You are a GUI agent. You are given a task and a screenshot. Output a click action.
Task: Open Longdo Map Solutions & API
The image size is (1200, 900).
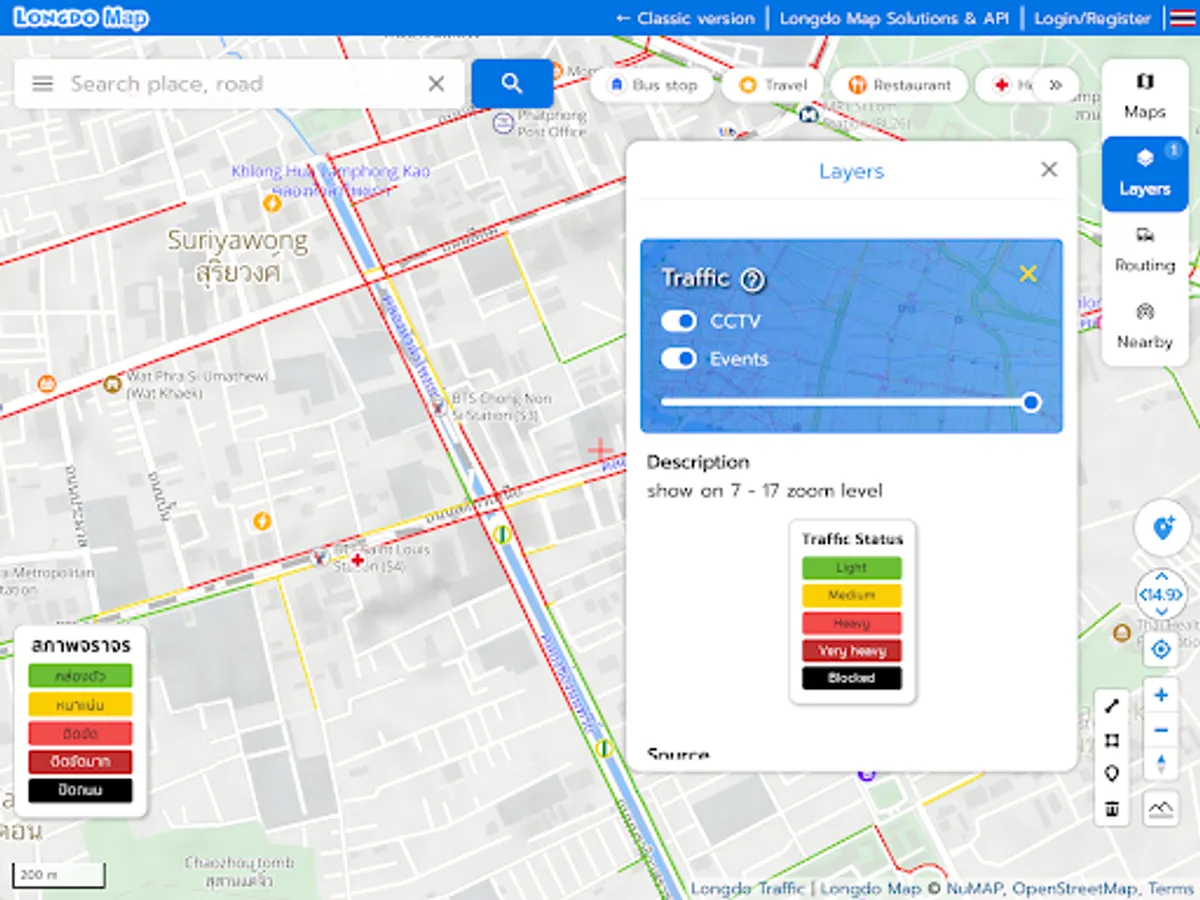[x=893, y=18]
